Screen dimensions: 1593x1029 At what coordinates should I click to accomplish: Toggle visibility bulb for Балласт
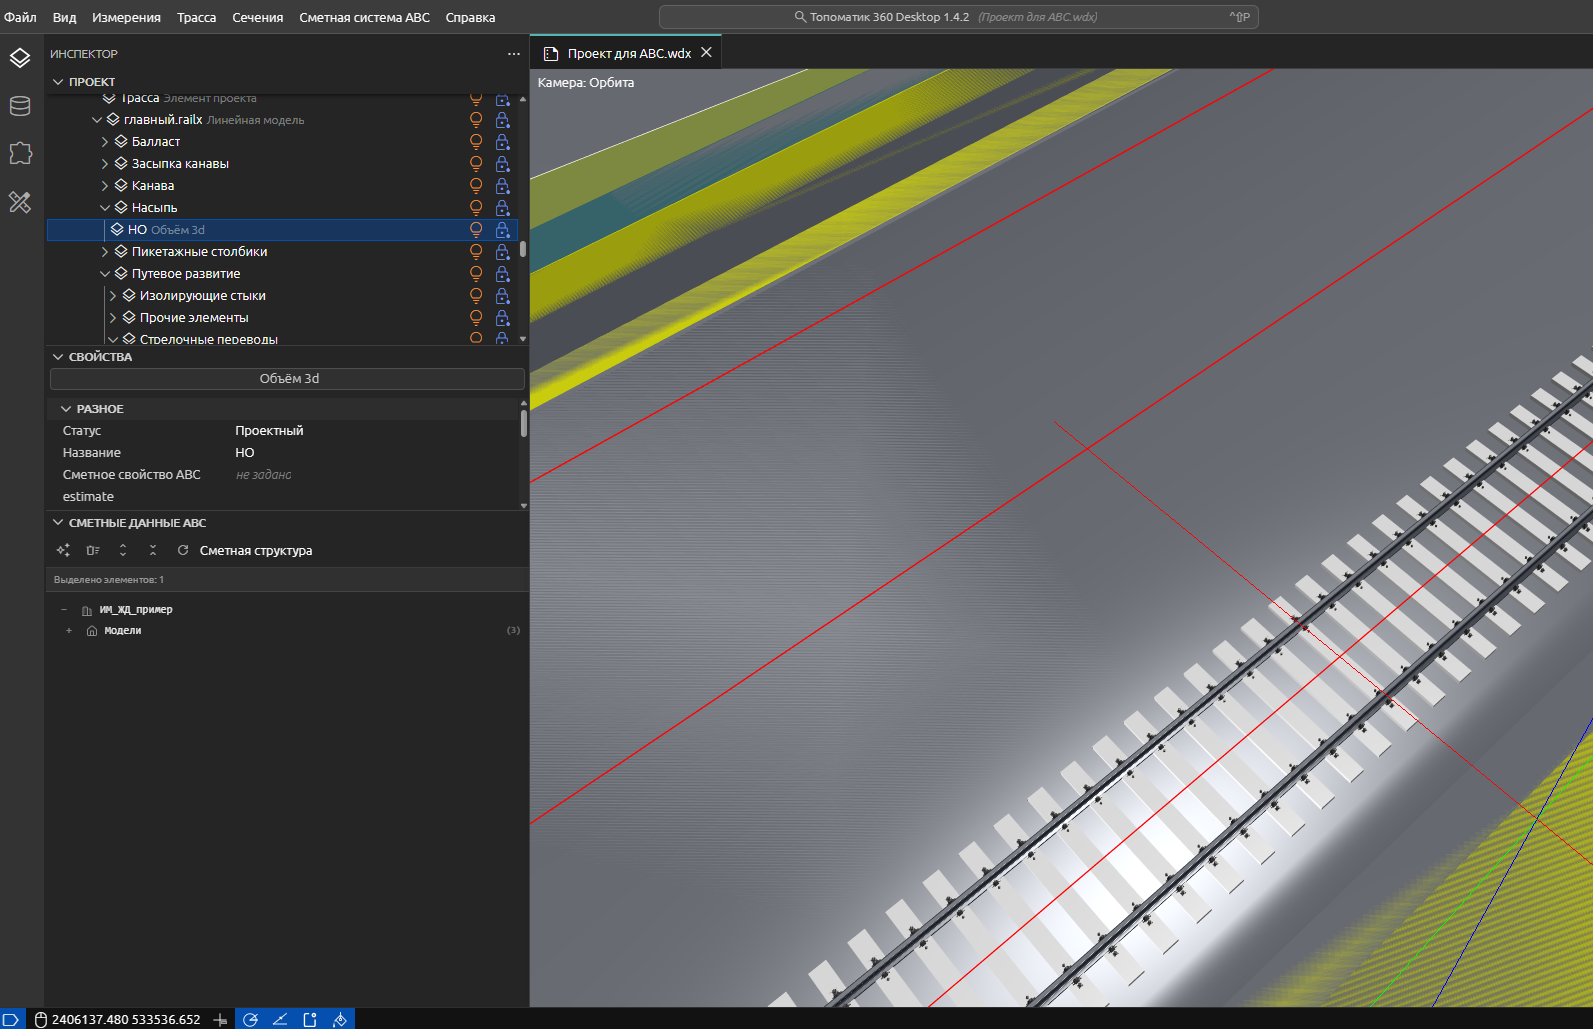pos(476,142)
